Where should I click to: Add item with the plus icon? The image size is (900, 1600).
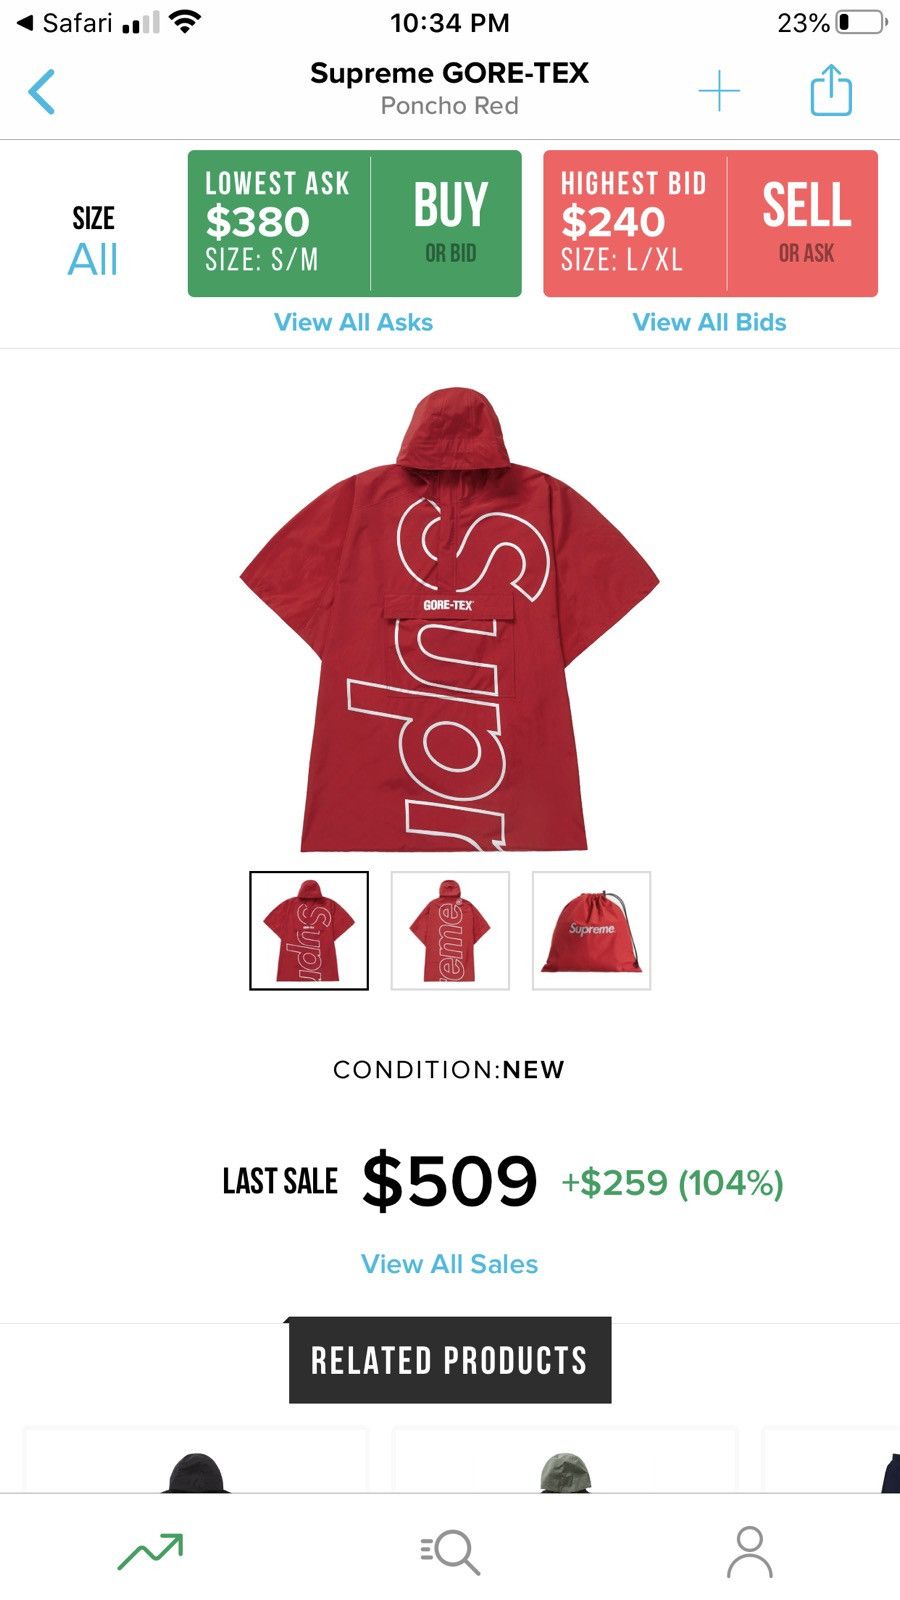tap(719, 91)
